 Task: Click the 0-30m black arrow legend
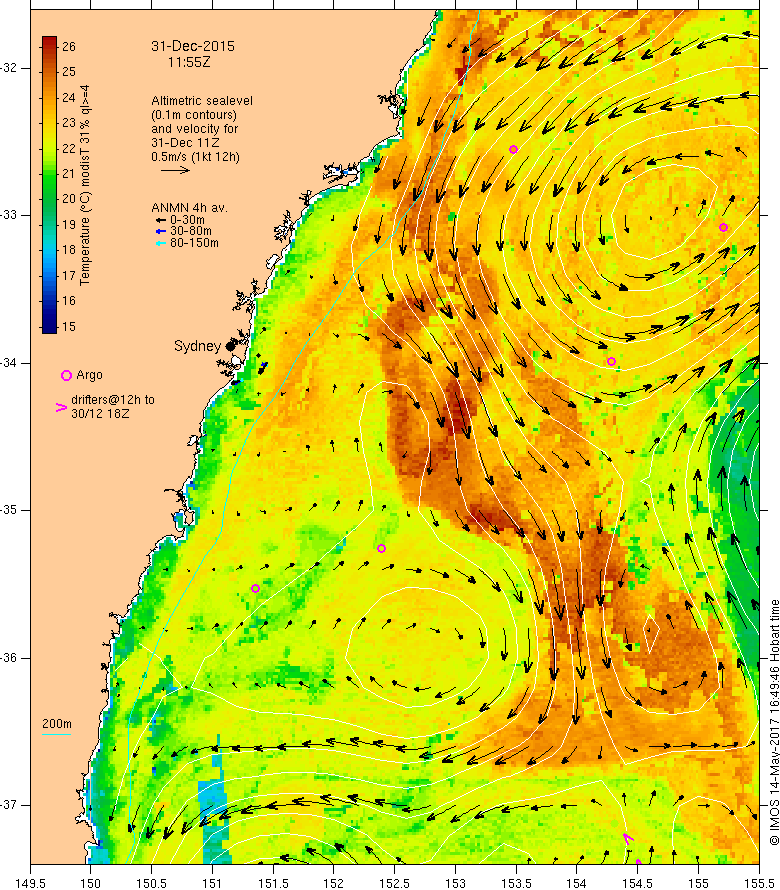161,220
